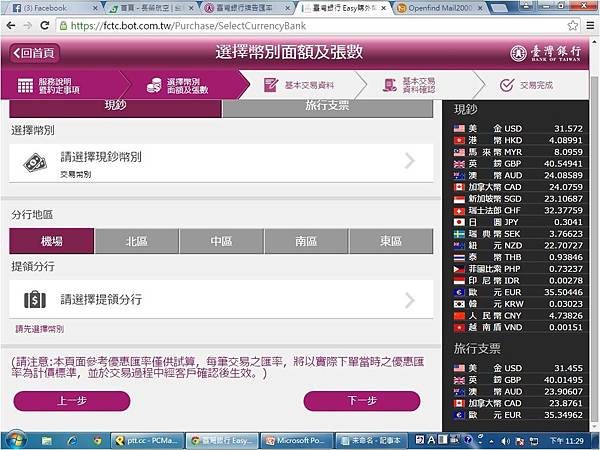
Task: Click the 下一步 next step button
Action: (362, 401)
